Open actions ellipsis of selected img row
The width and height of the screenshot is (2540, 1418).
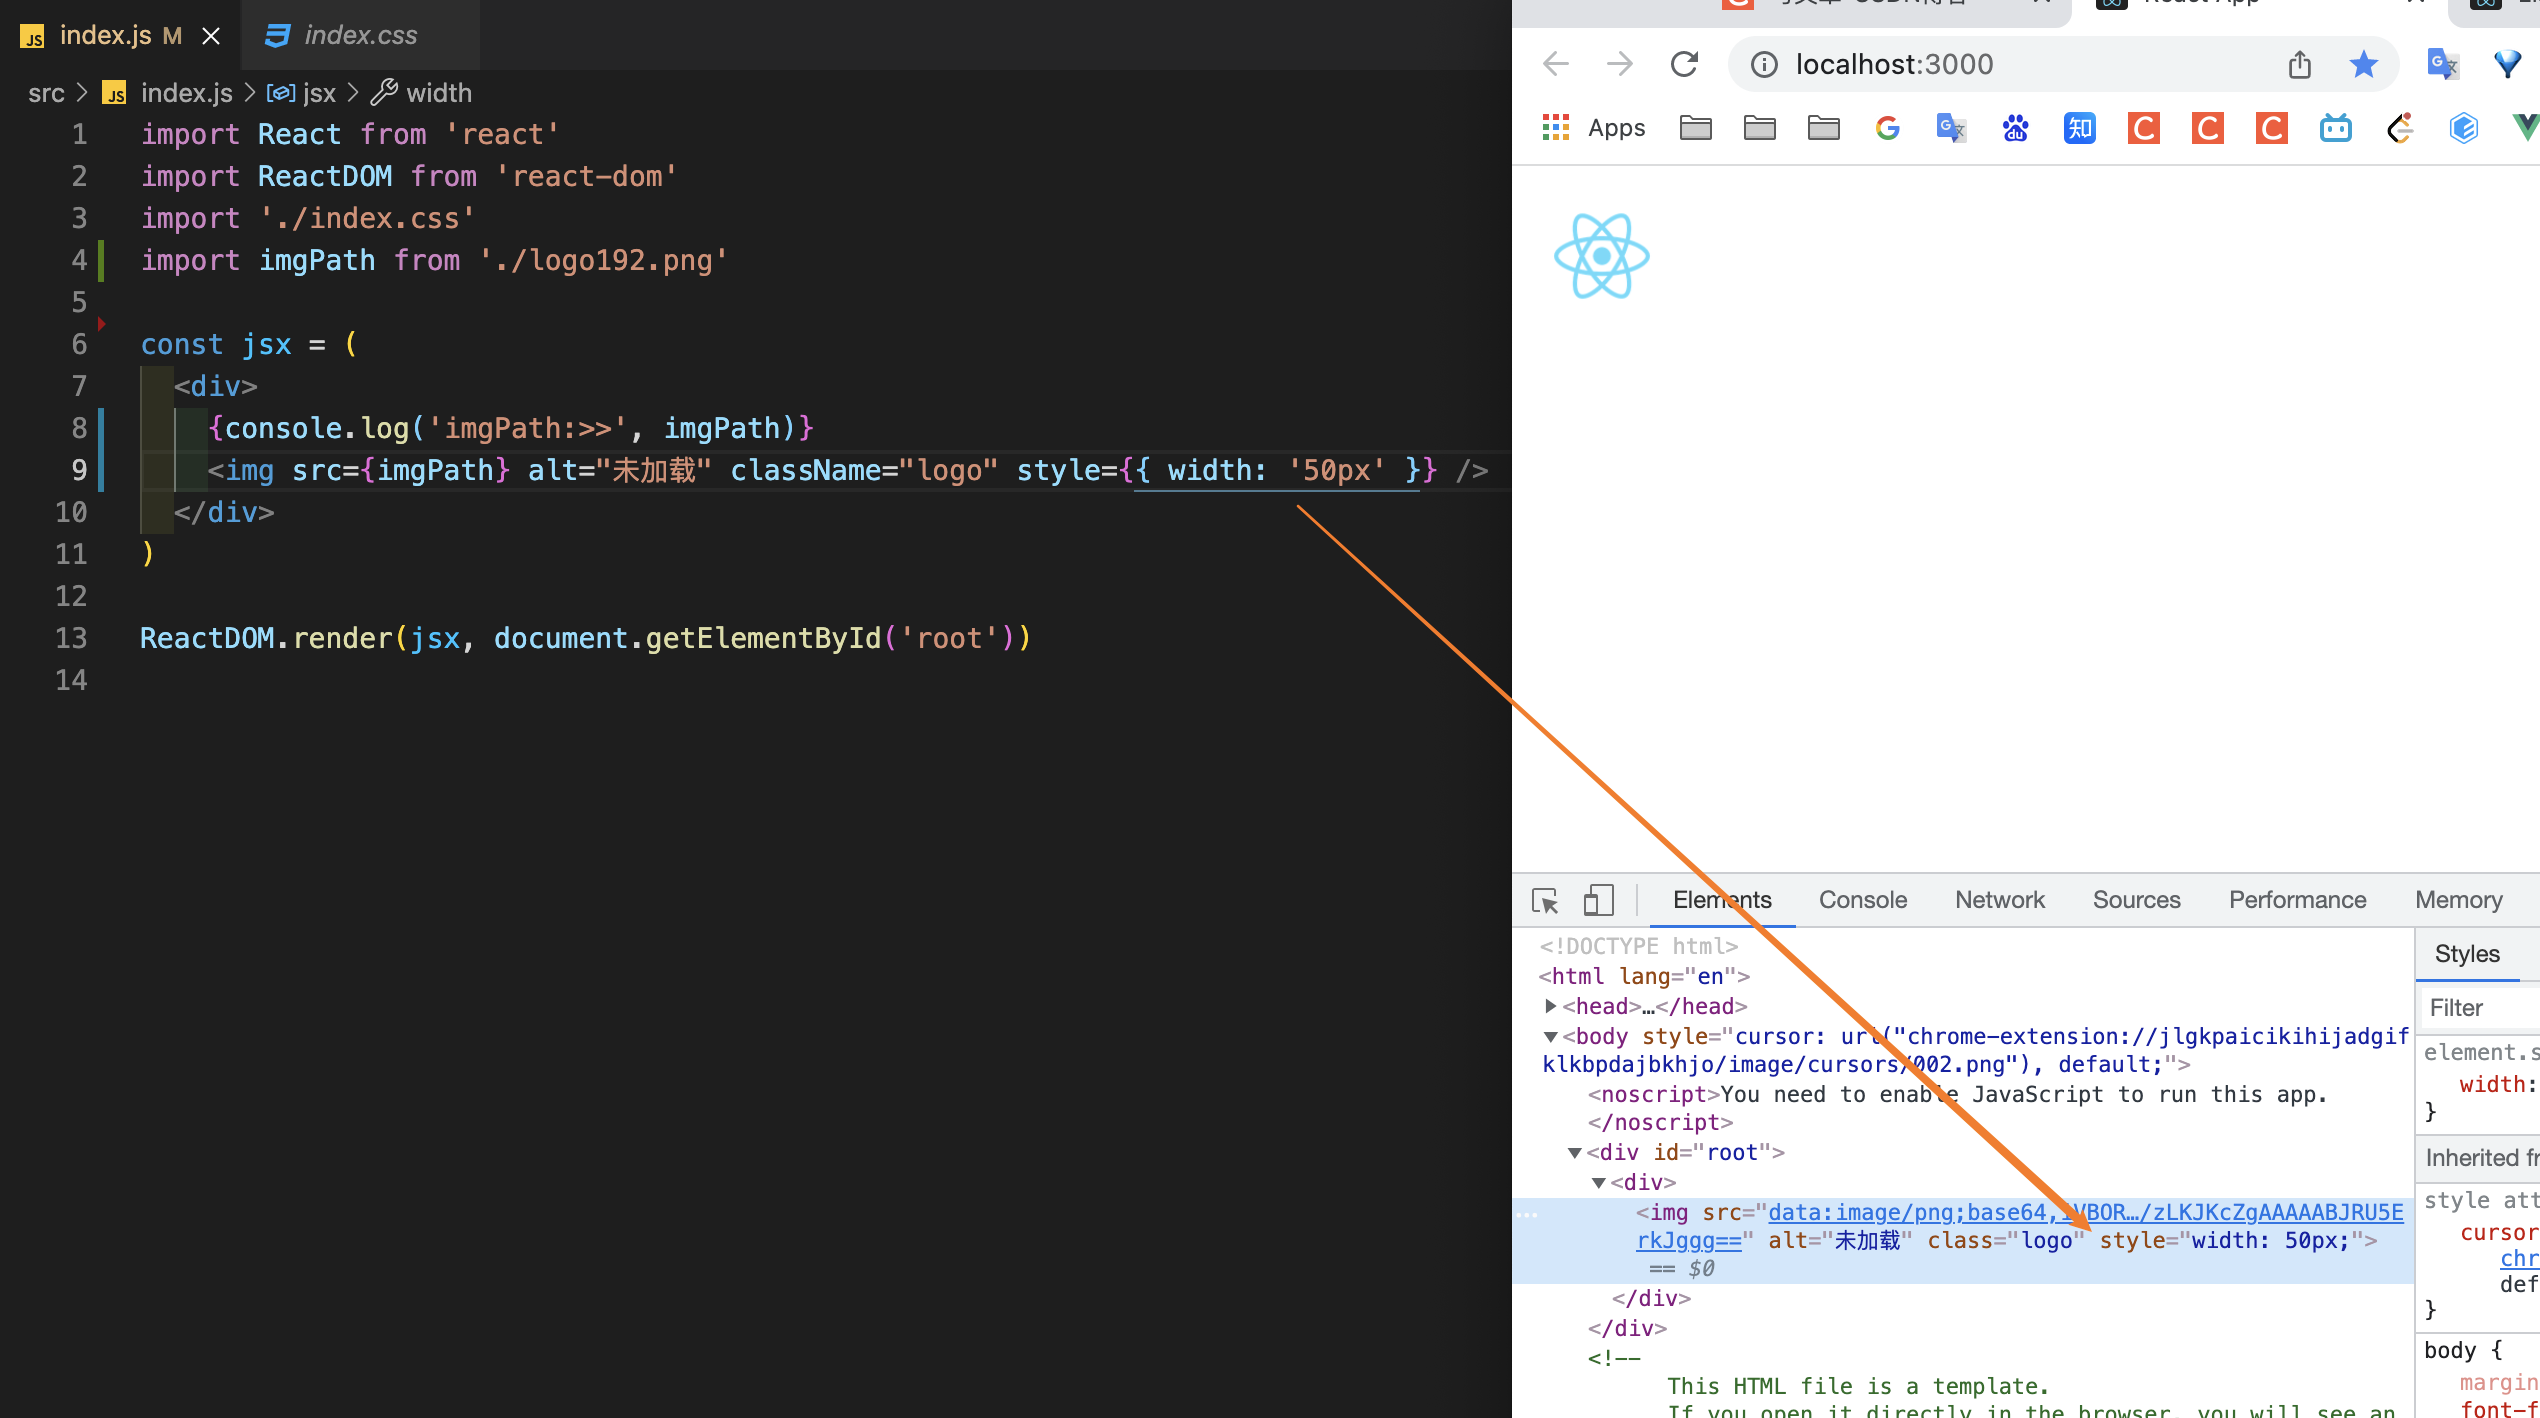1527,1214
